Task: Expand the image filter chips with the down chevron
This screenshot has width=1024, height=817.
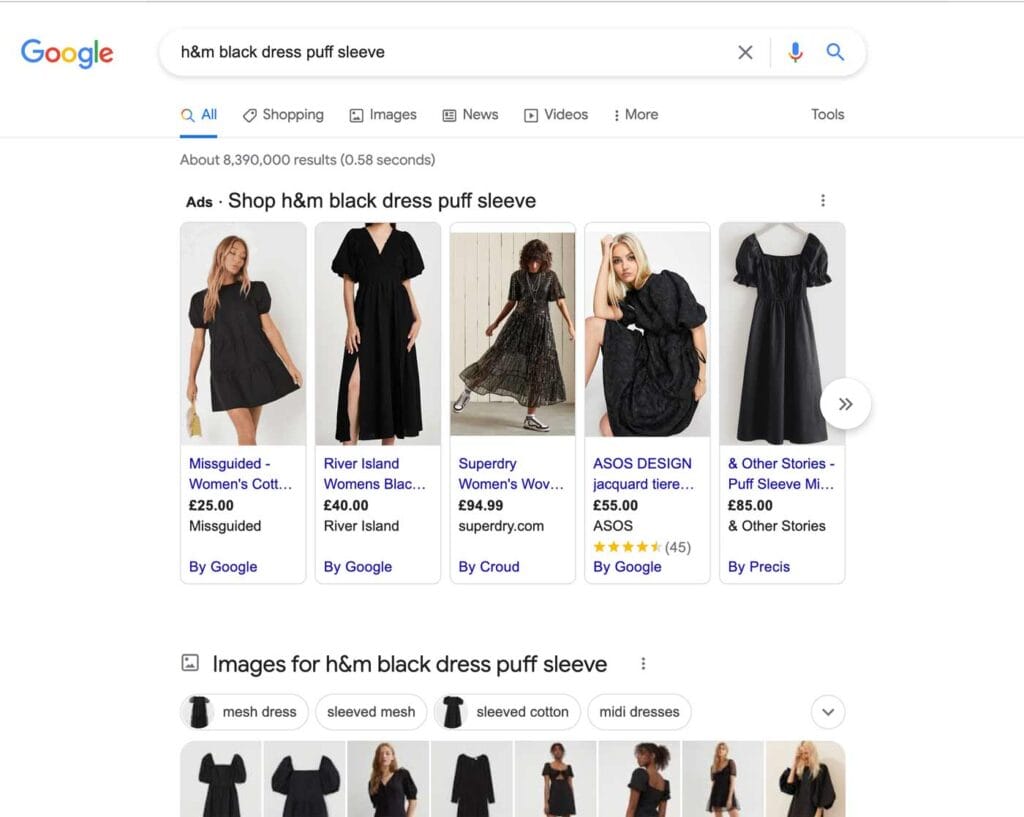Action: coord(827,712)
